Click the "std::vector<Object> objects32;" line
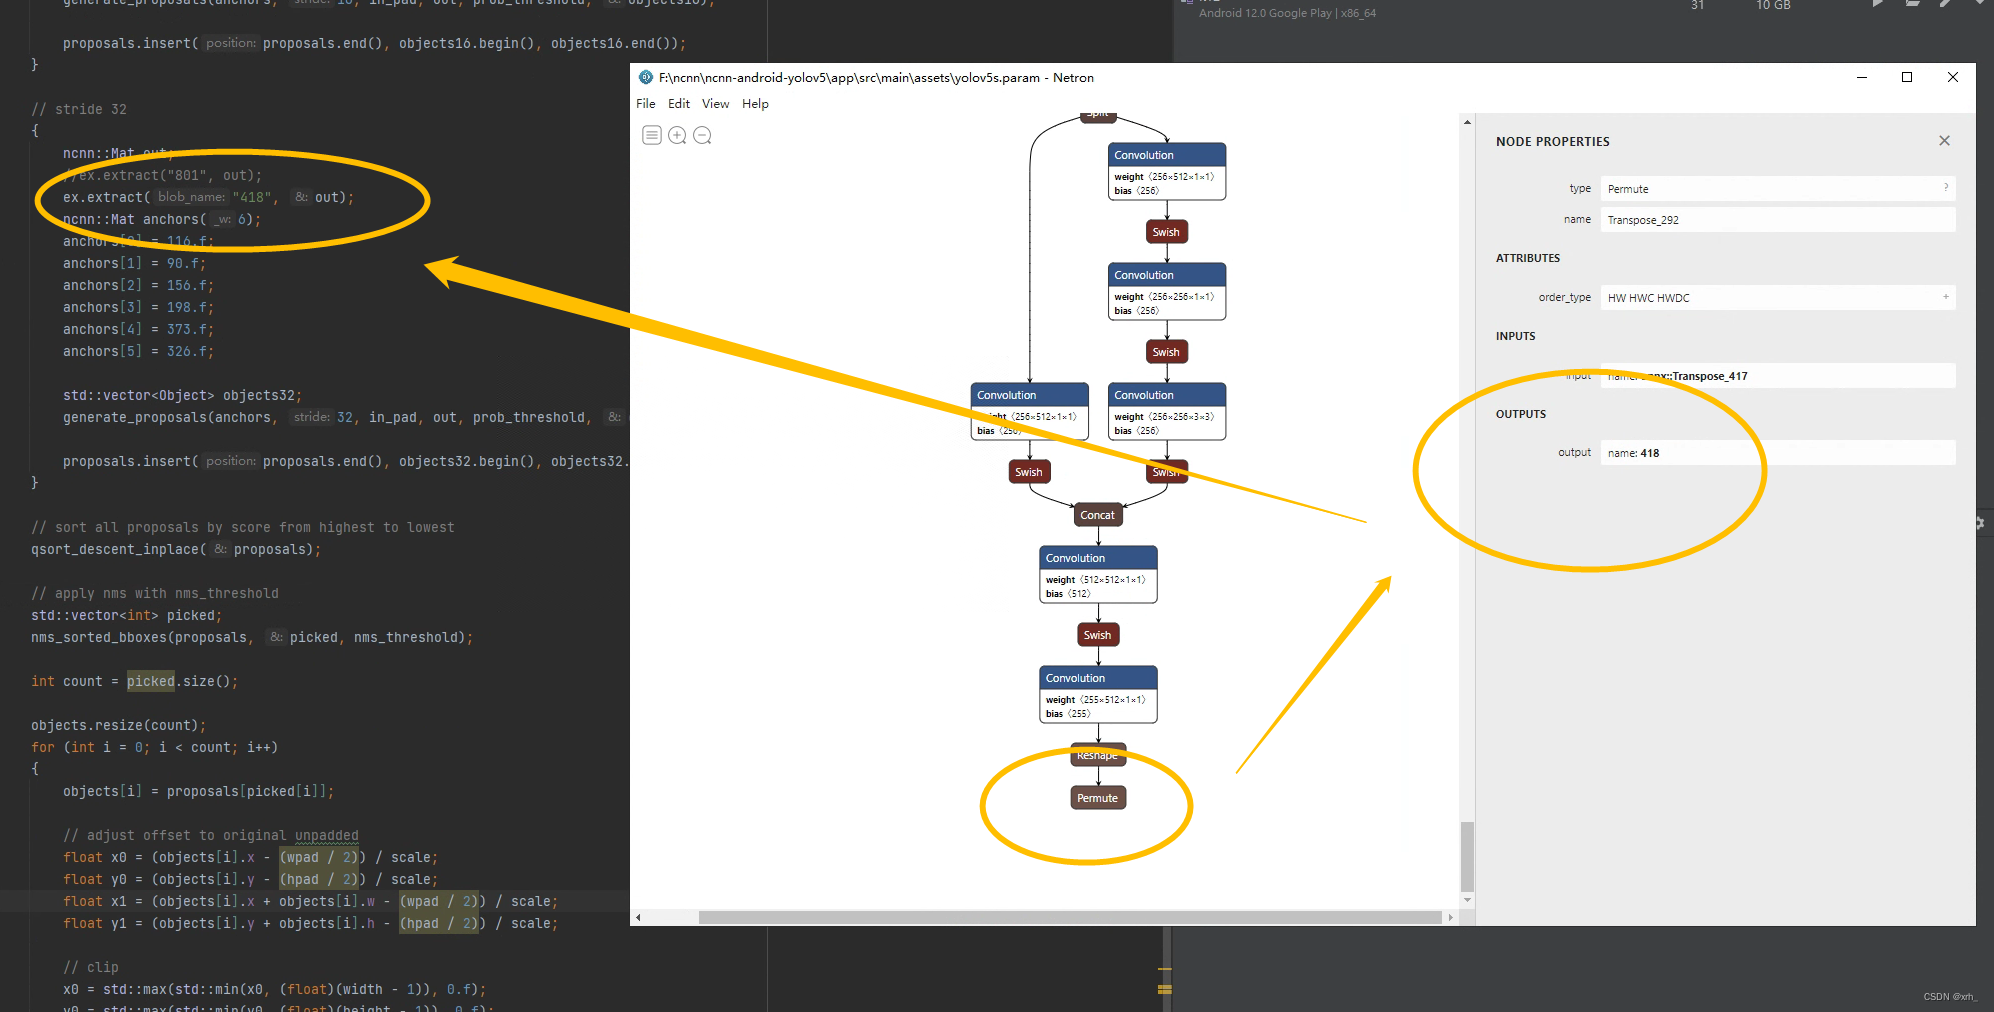 pyautogui.click(x=182, y=396)
